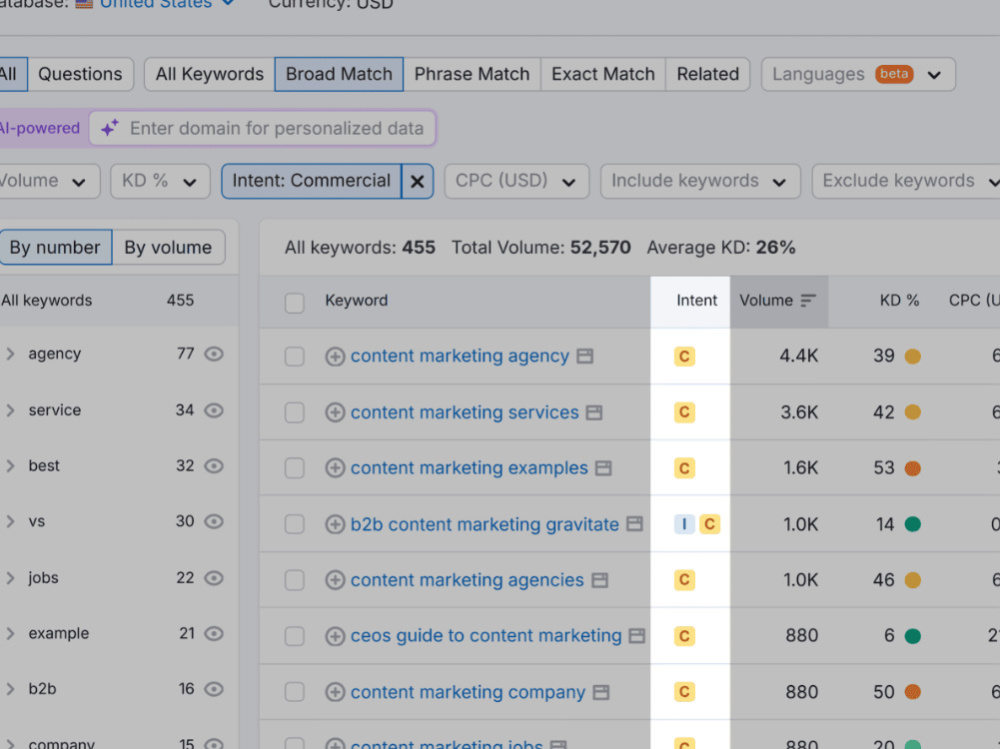This screenshot has width=1000, height=749.
Task: Group keywords By volume
Action: click(168, 247)
